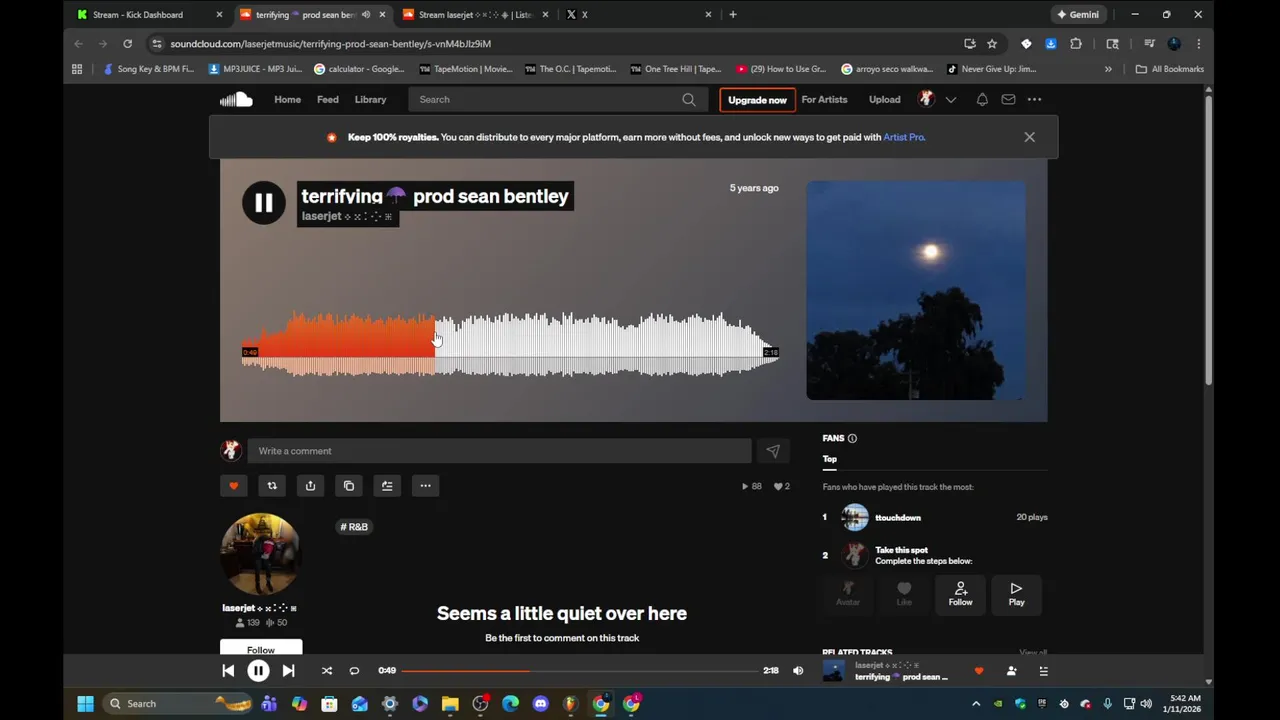This screenshot has height=720, width=1280.
Task: Click the search magnifier icon in SoundCloud header
Action: point(689,99)
